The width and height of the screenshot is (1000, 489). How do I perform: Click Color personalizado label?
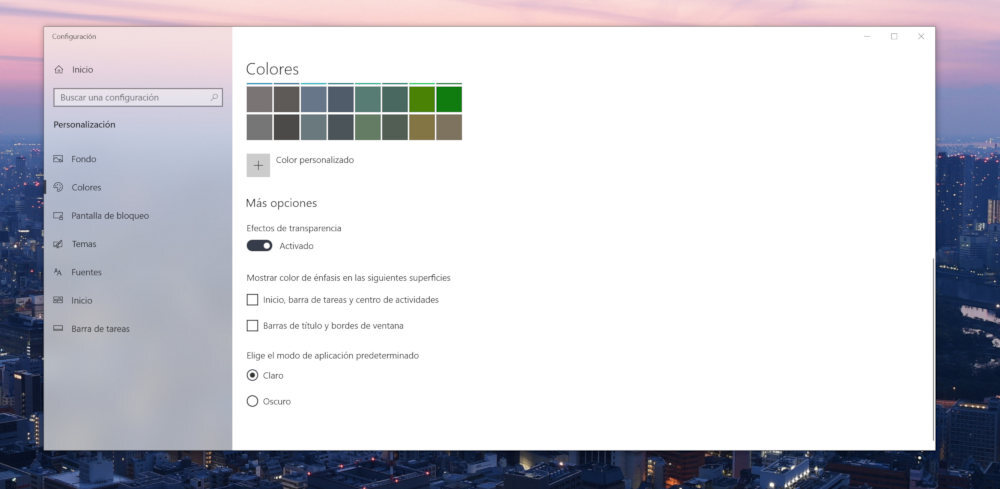314,160
